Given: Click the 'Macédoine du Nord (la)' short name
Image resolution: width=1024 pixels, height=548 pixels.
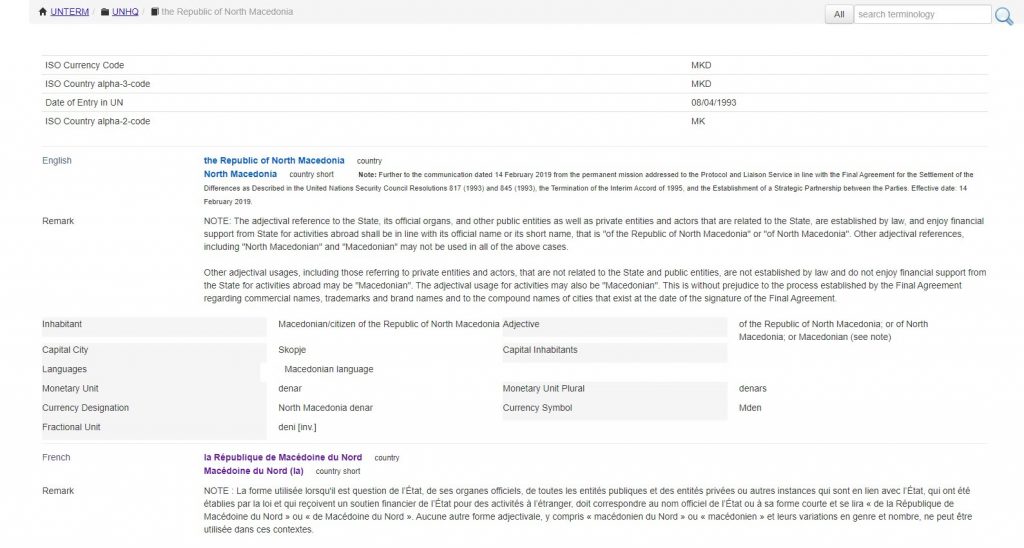Looking at the screenshot, I should (x=253, y=470).
